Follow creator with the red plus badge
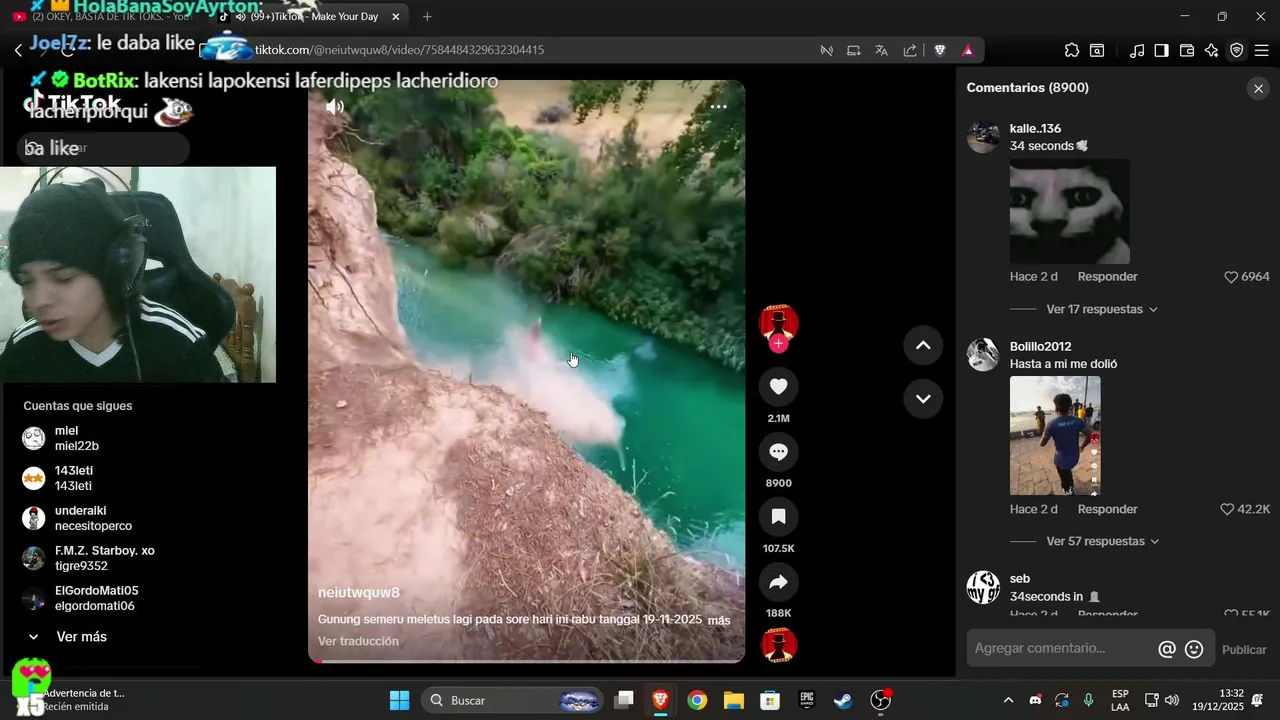The width and height of the screenshot is (1280, 720). pos(778,344)
